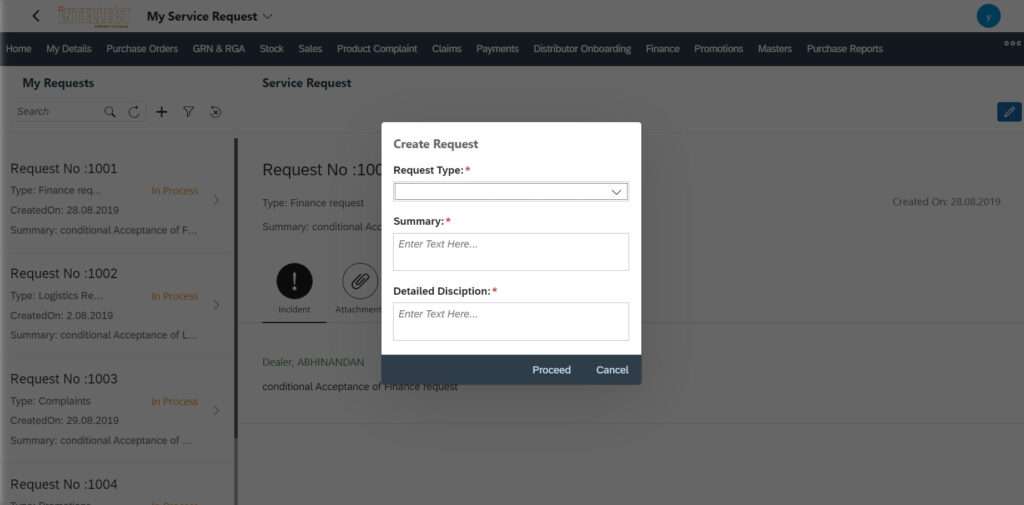Screen dimensions: 1024x505
Task: Go to the Product Complaint menu
Action: coord(377,49)
